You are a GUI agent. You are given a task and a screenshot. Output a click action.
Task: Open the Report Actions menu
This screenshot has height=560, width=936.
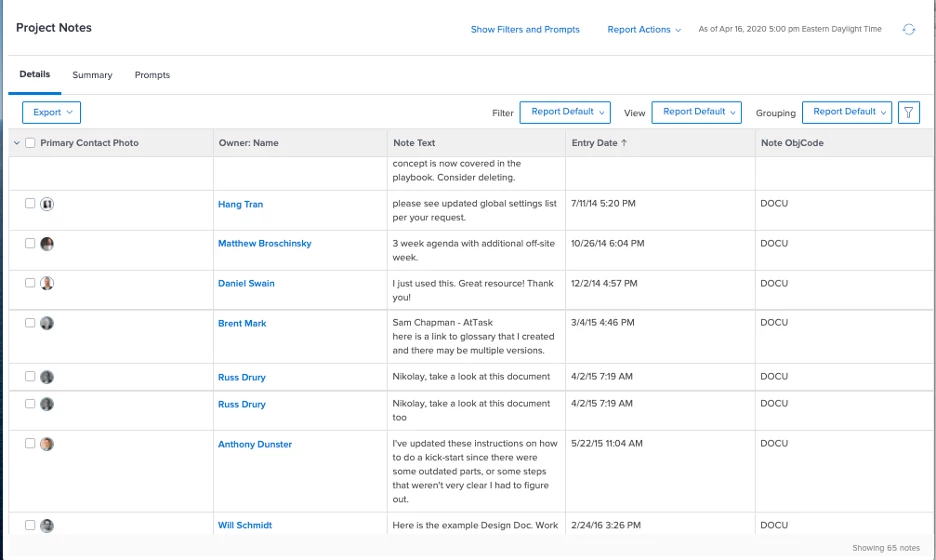coord(644,29)
